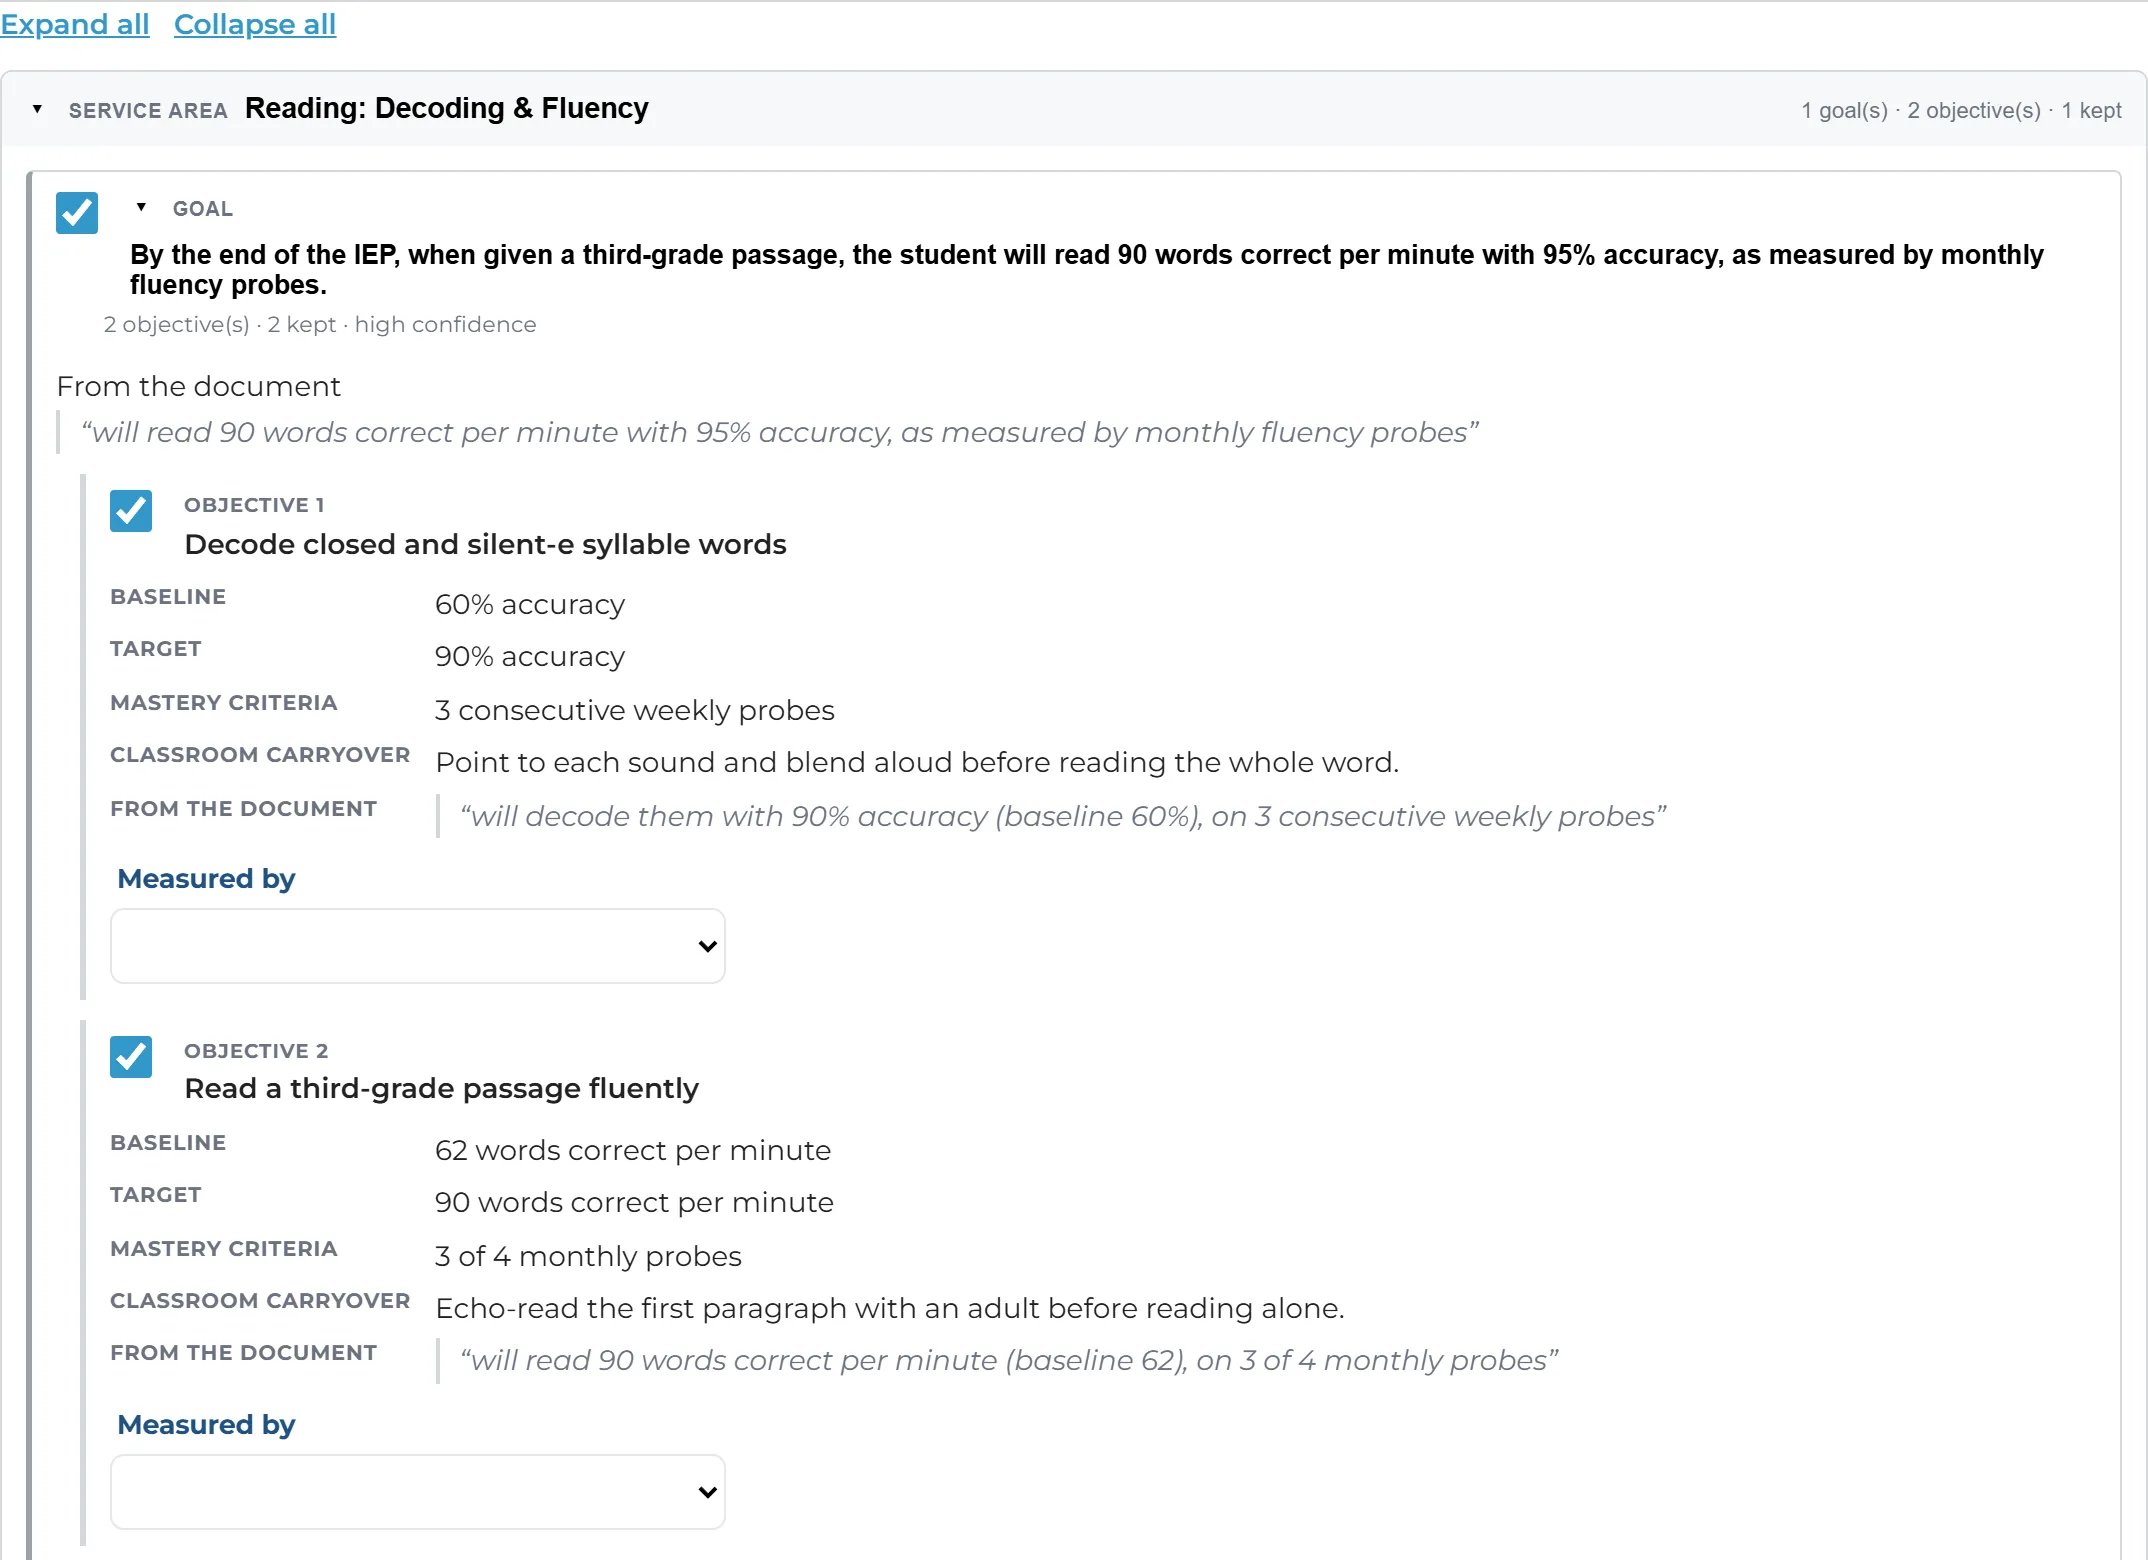2148x1560 pixels.
Task: Click '62 words correct per minute' baseline
Action: pos(633,1151)
